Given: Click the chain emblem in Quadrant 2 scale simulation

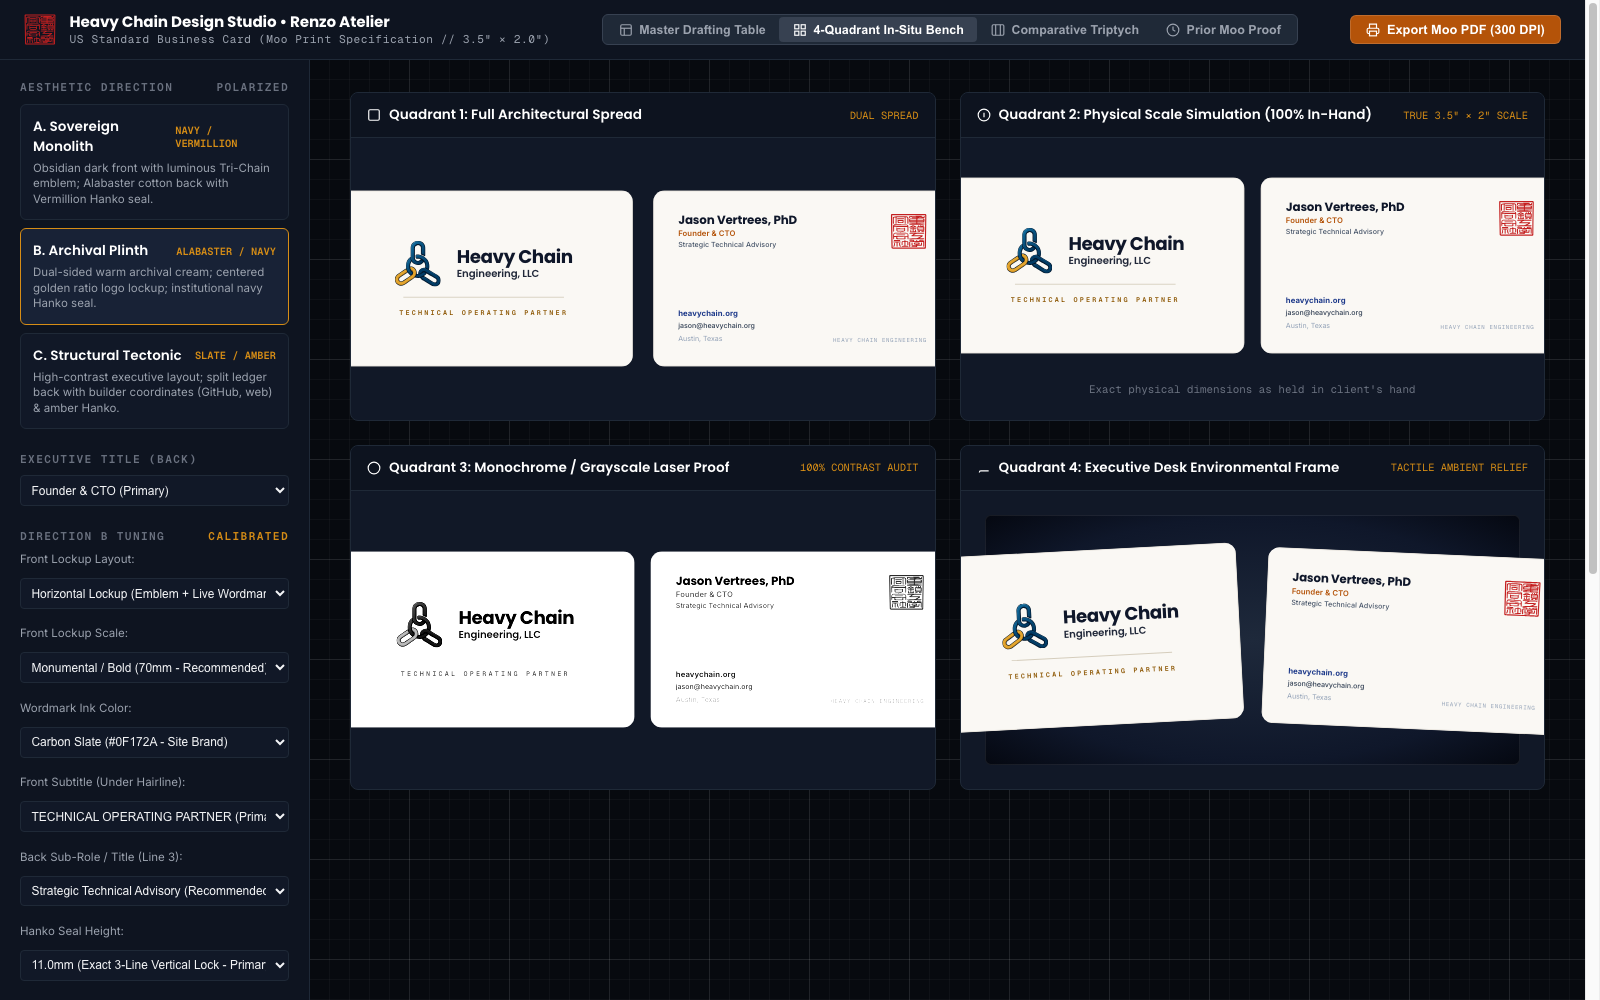Looking at the screenshot, I should pos(1030,252).
